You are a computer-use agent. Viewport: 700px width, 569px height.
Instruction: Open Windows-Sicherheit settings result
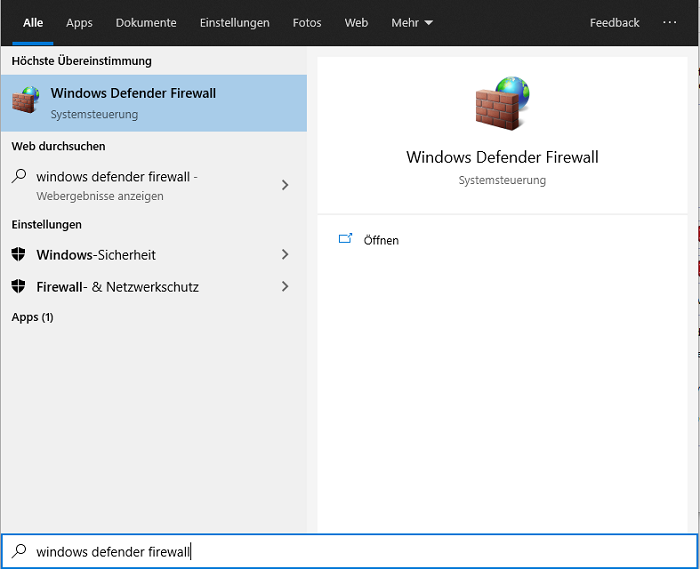point(154,254)
